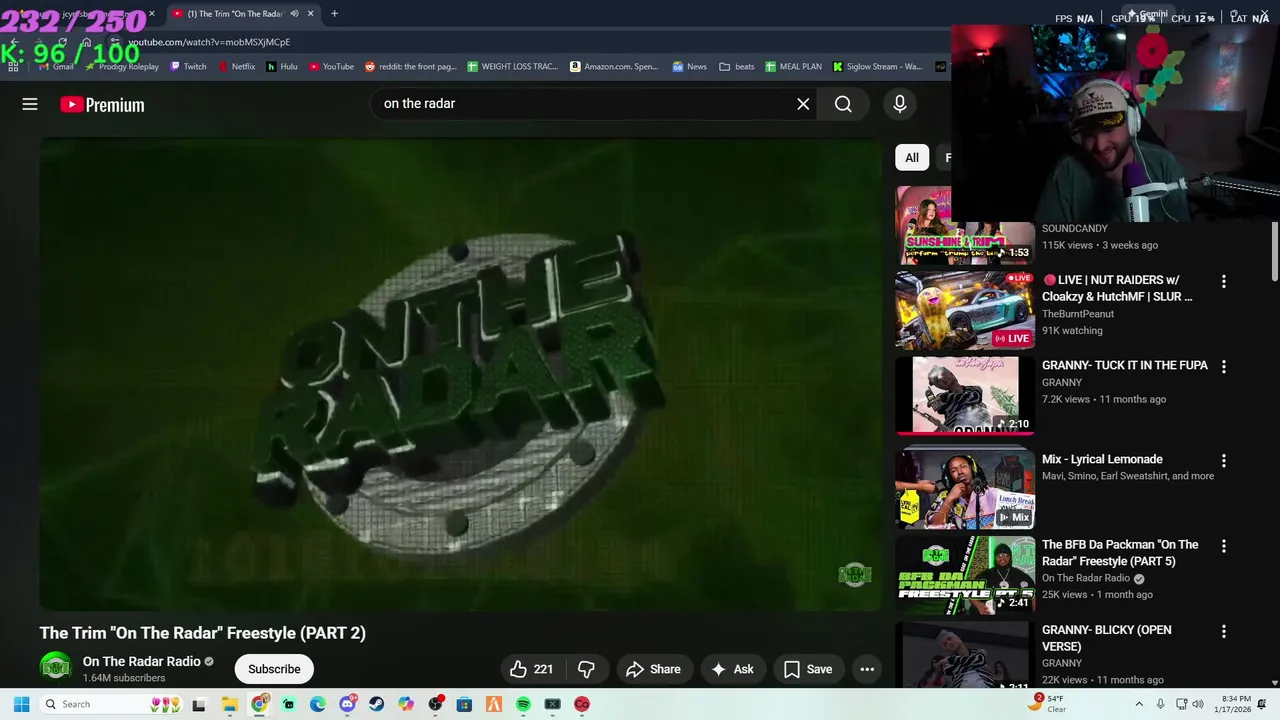
Task: Open the Netflix bookmark
Action: coord(237,67)
